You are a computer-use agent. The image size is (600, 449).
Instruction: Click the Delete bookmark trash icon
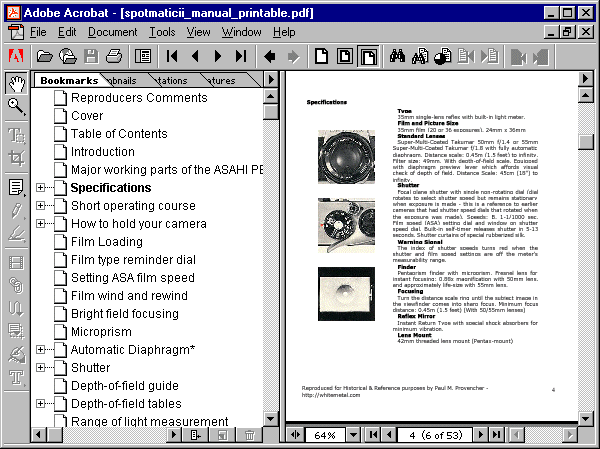(x=249, y=435)
